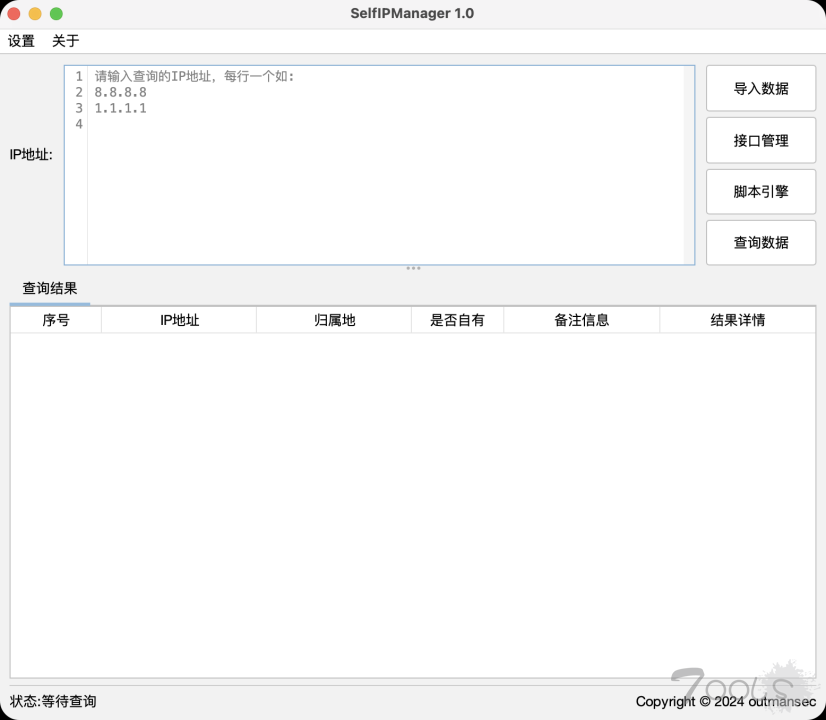Click the 序号 column header
This screenshot has height=720, width=826.
pos(54,319)
